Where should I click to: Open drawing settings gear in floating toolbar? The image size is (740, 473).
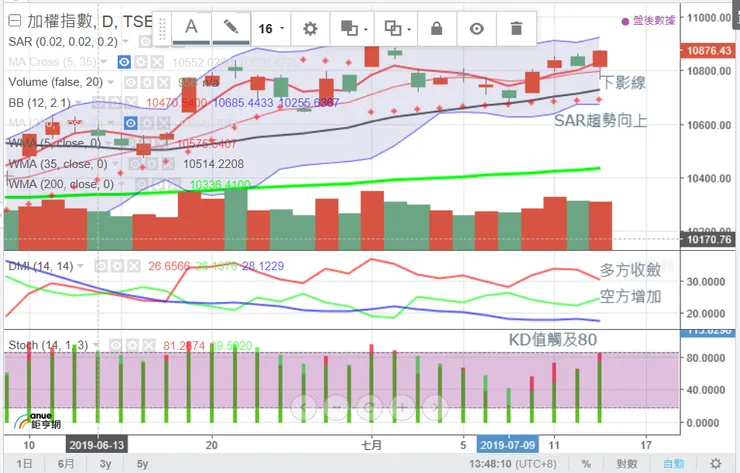coord(310,29)
